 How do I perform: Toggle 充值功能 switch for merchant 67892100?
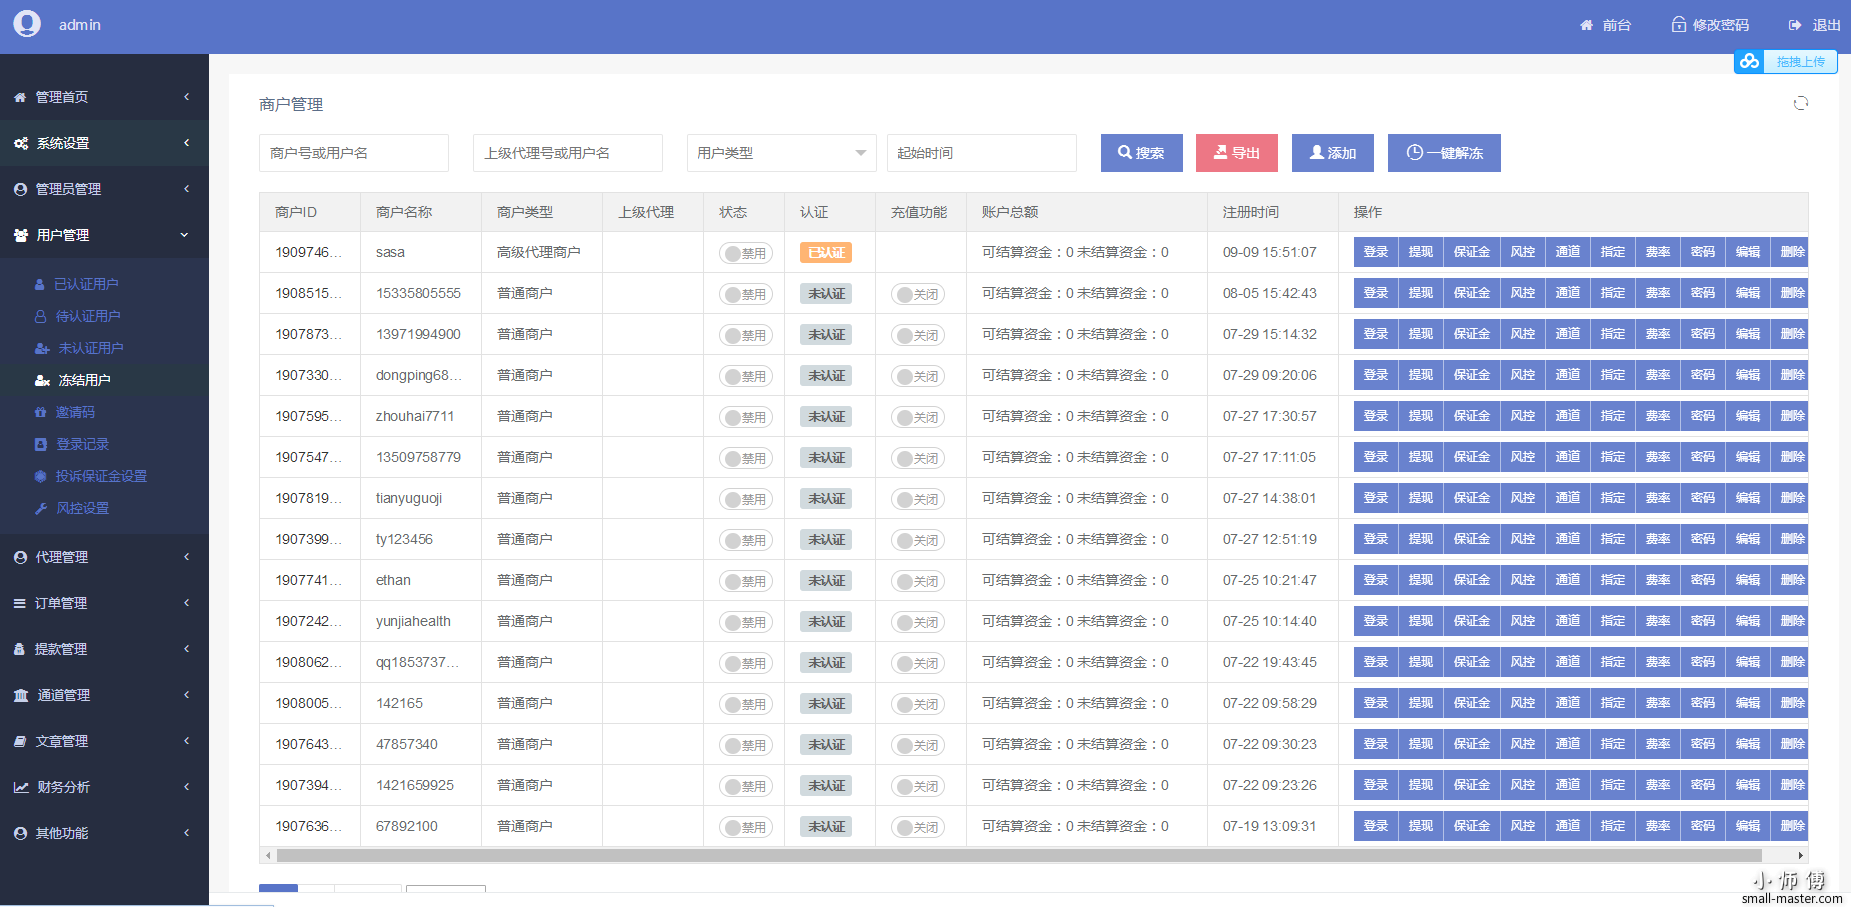(x=917, y=827)
